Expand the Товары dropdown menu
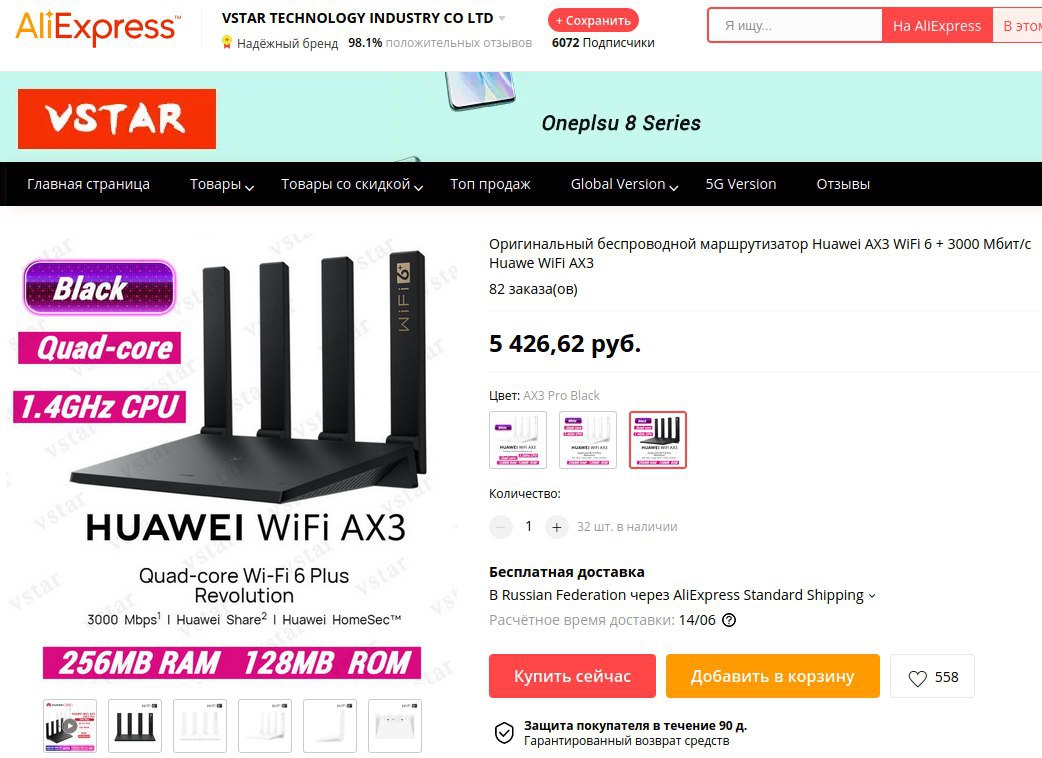This screenshot has height=758, width=1042. [221, 185]
